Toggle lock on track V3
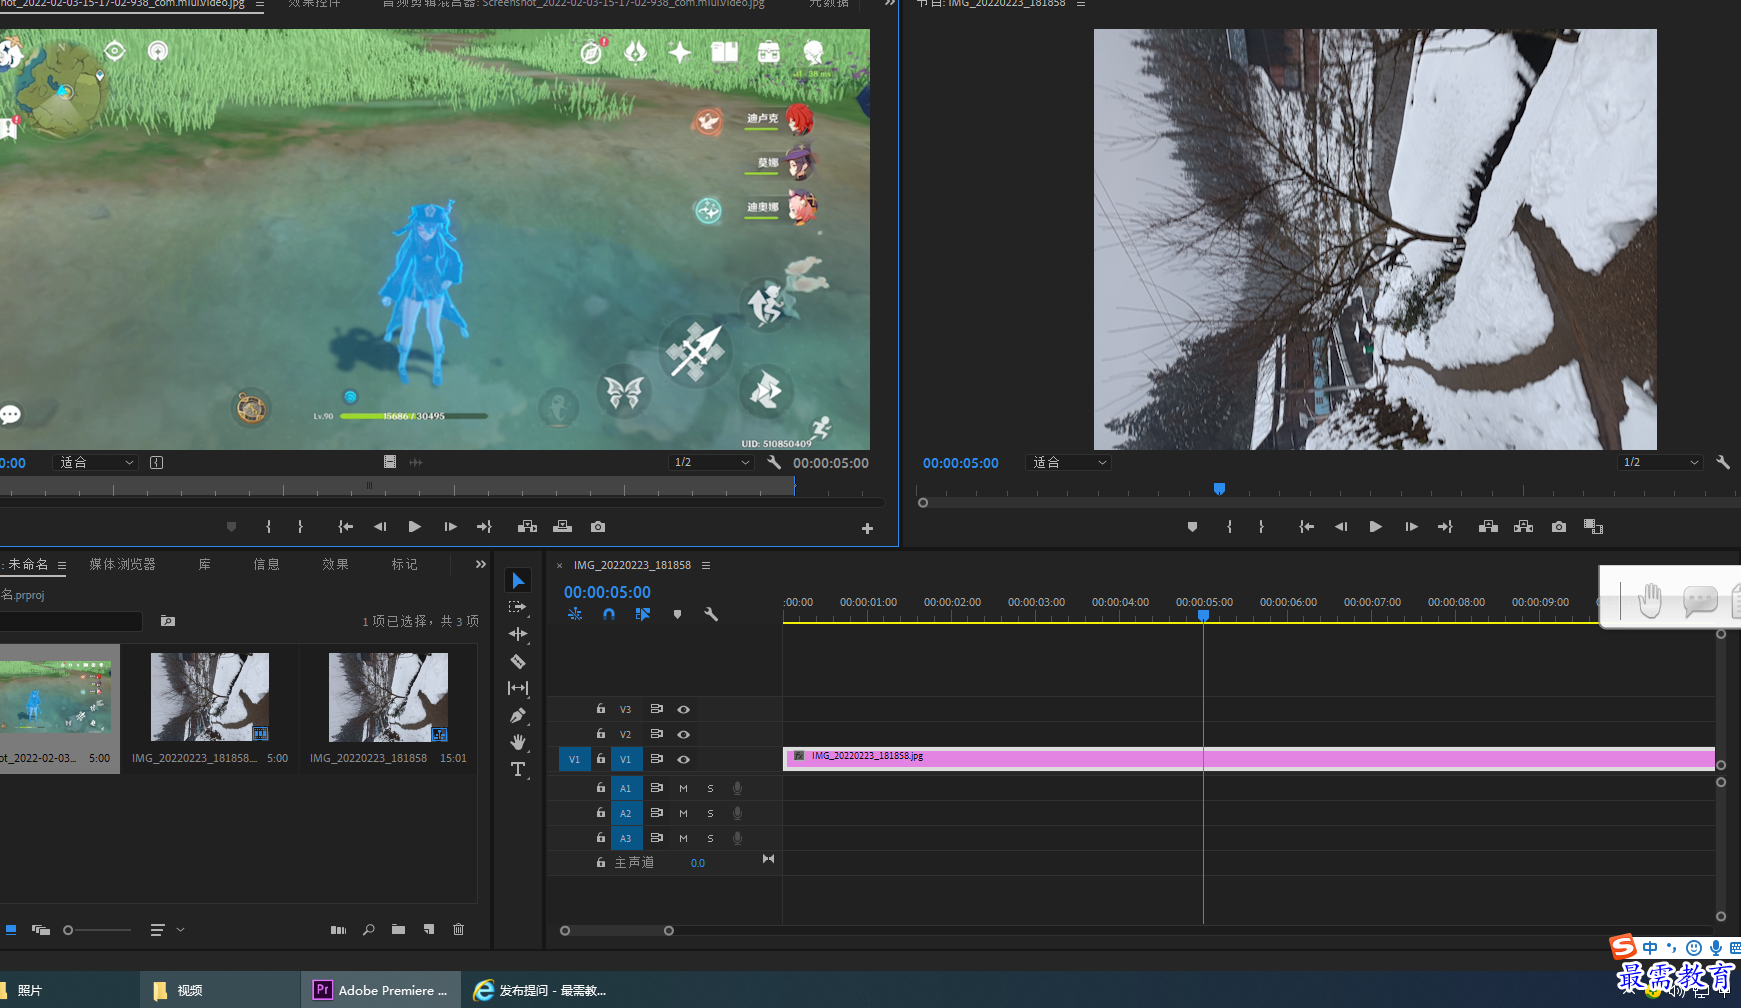The width and height of the screenshot is (1741, 1008). [x=601, y=708]
